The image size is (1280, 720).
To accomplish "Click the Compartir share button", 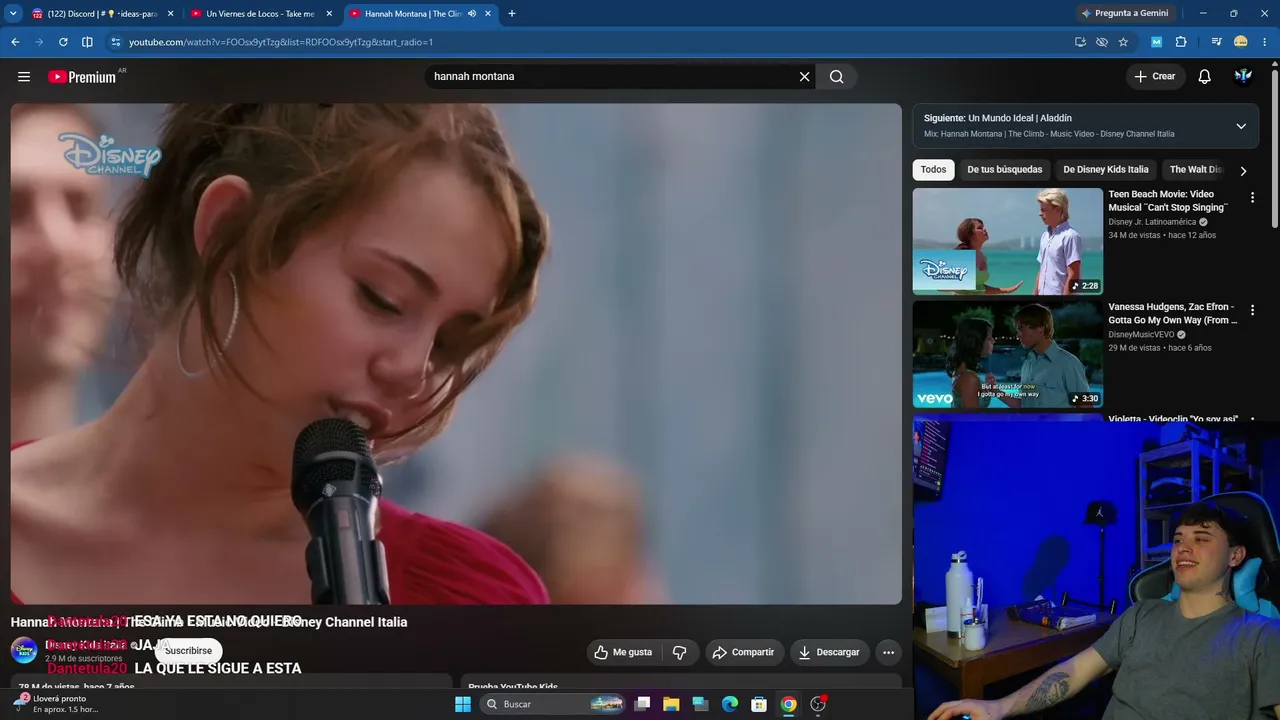I will pyautogui.click(x=742, y=652).
